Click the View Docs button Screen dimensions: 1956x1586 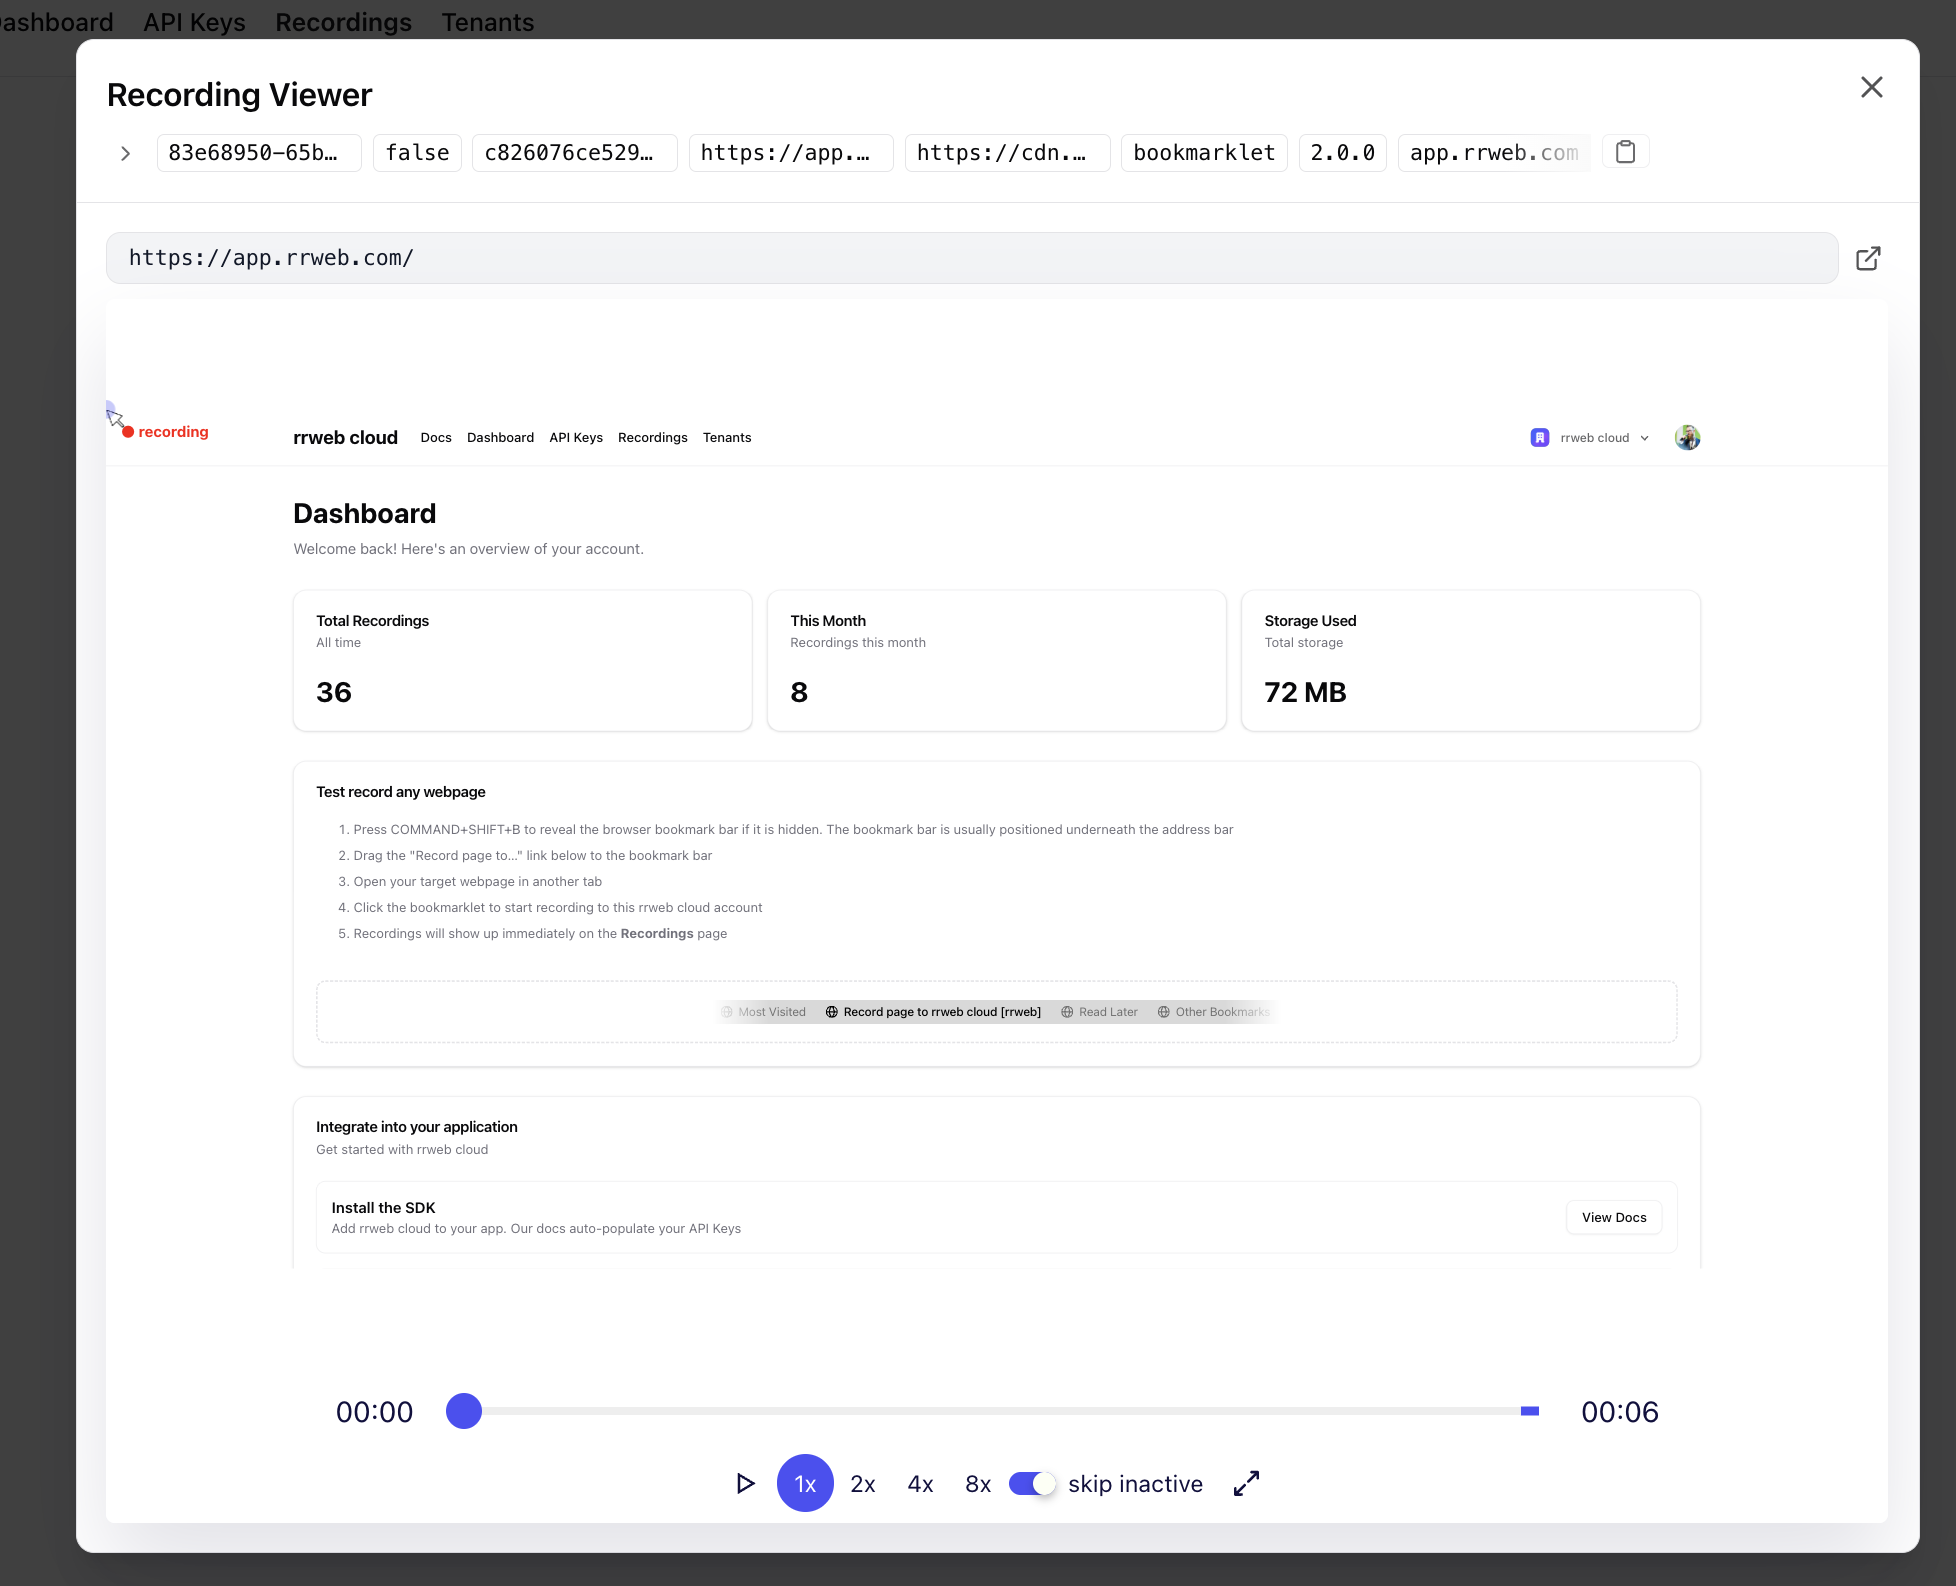(1614, 1217)
